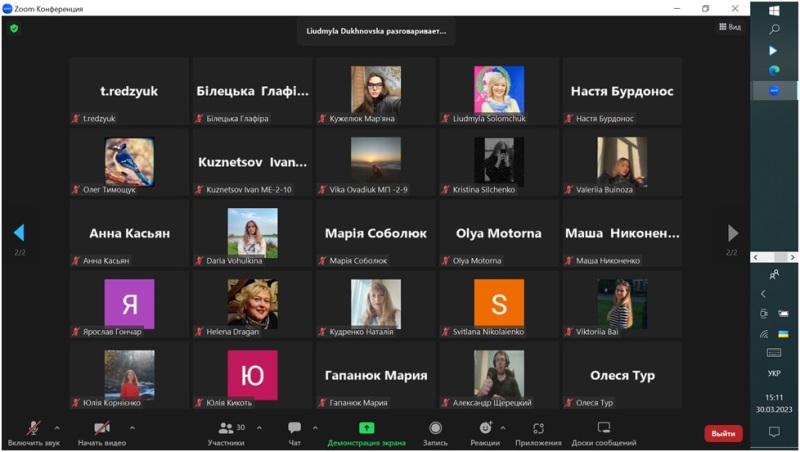Click green encryption shield icon

pos(14,29)
